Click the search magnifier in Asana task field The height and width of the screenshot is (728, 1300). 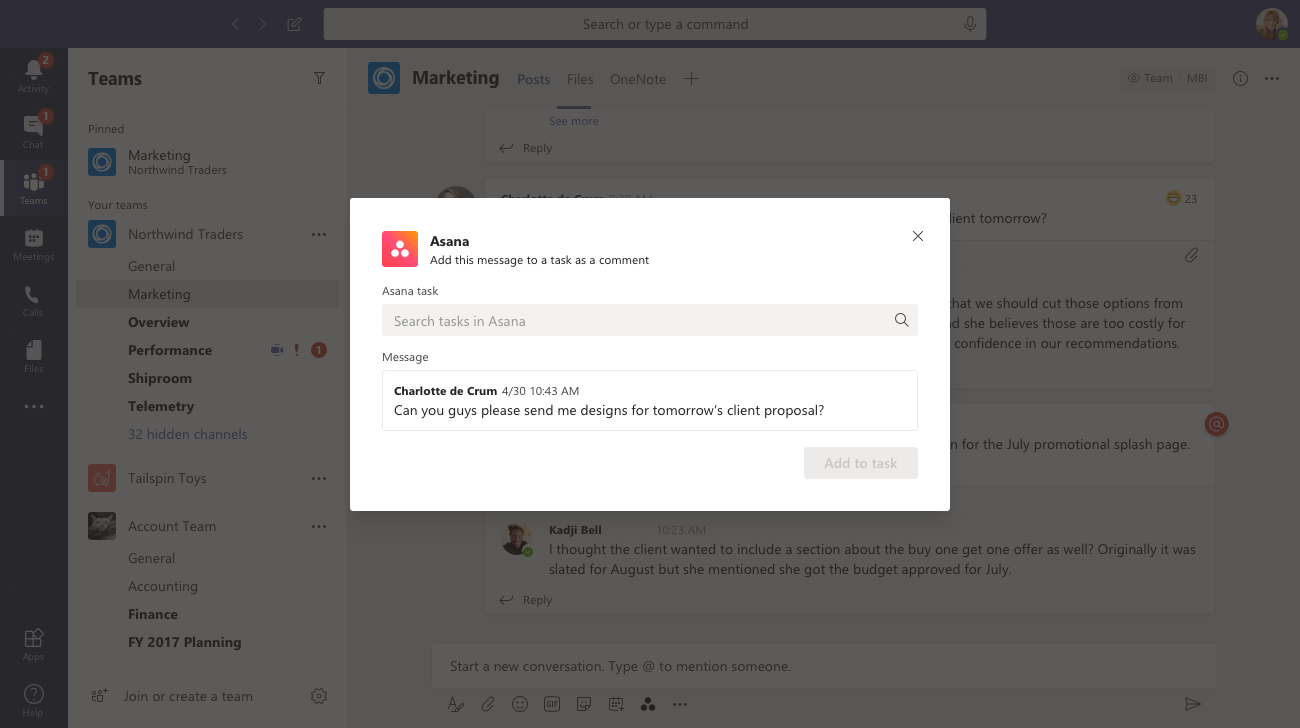901,320
